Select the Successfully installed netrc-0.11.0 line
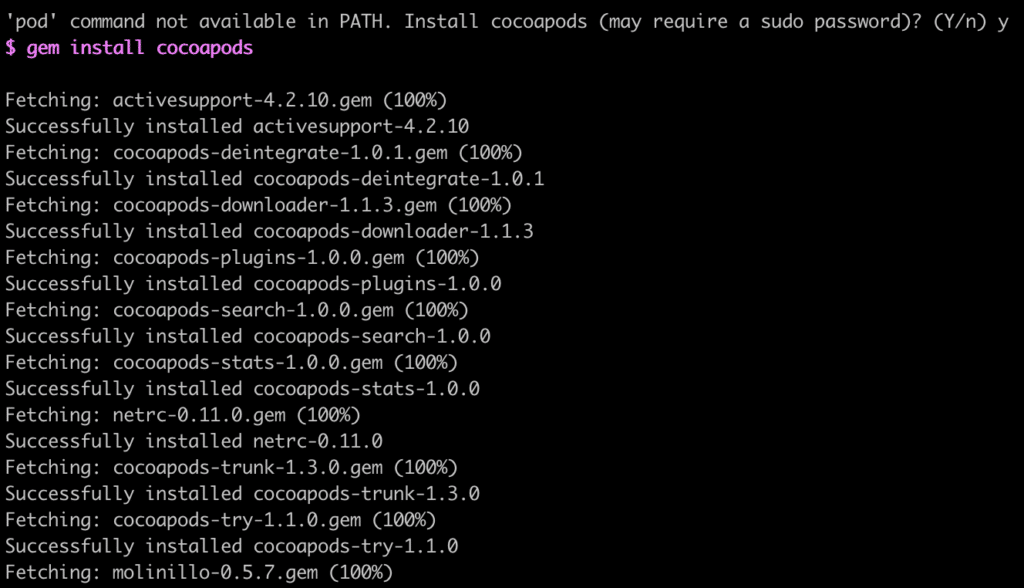This screenshot has width=1024, height=588. pyautogui.click(x=194, y=441)
